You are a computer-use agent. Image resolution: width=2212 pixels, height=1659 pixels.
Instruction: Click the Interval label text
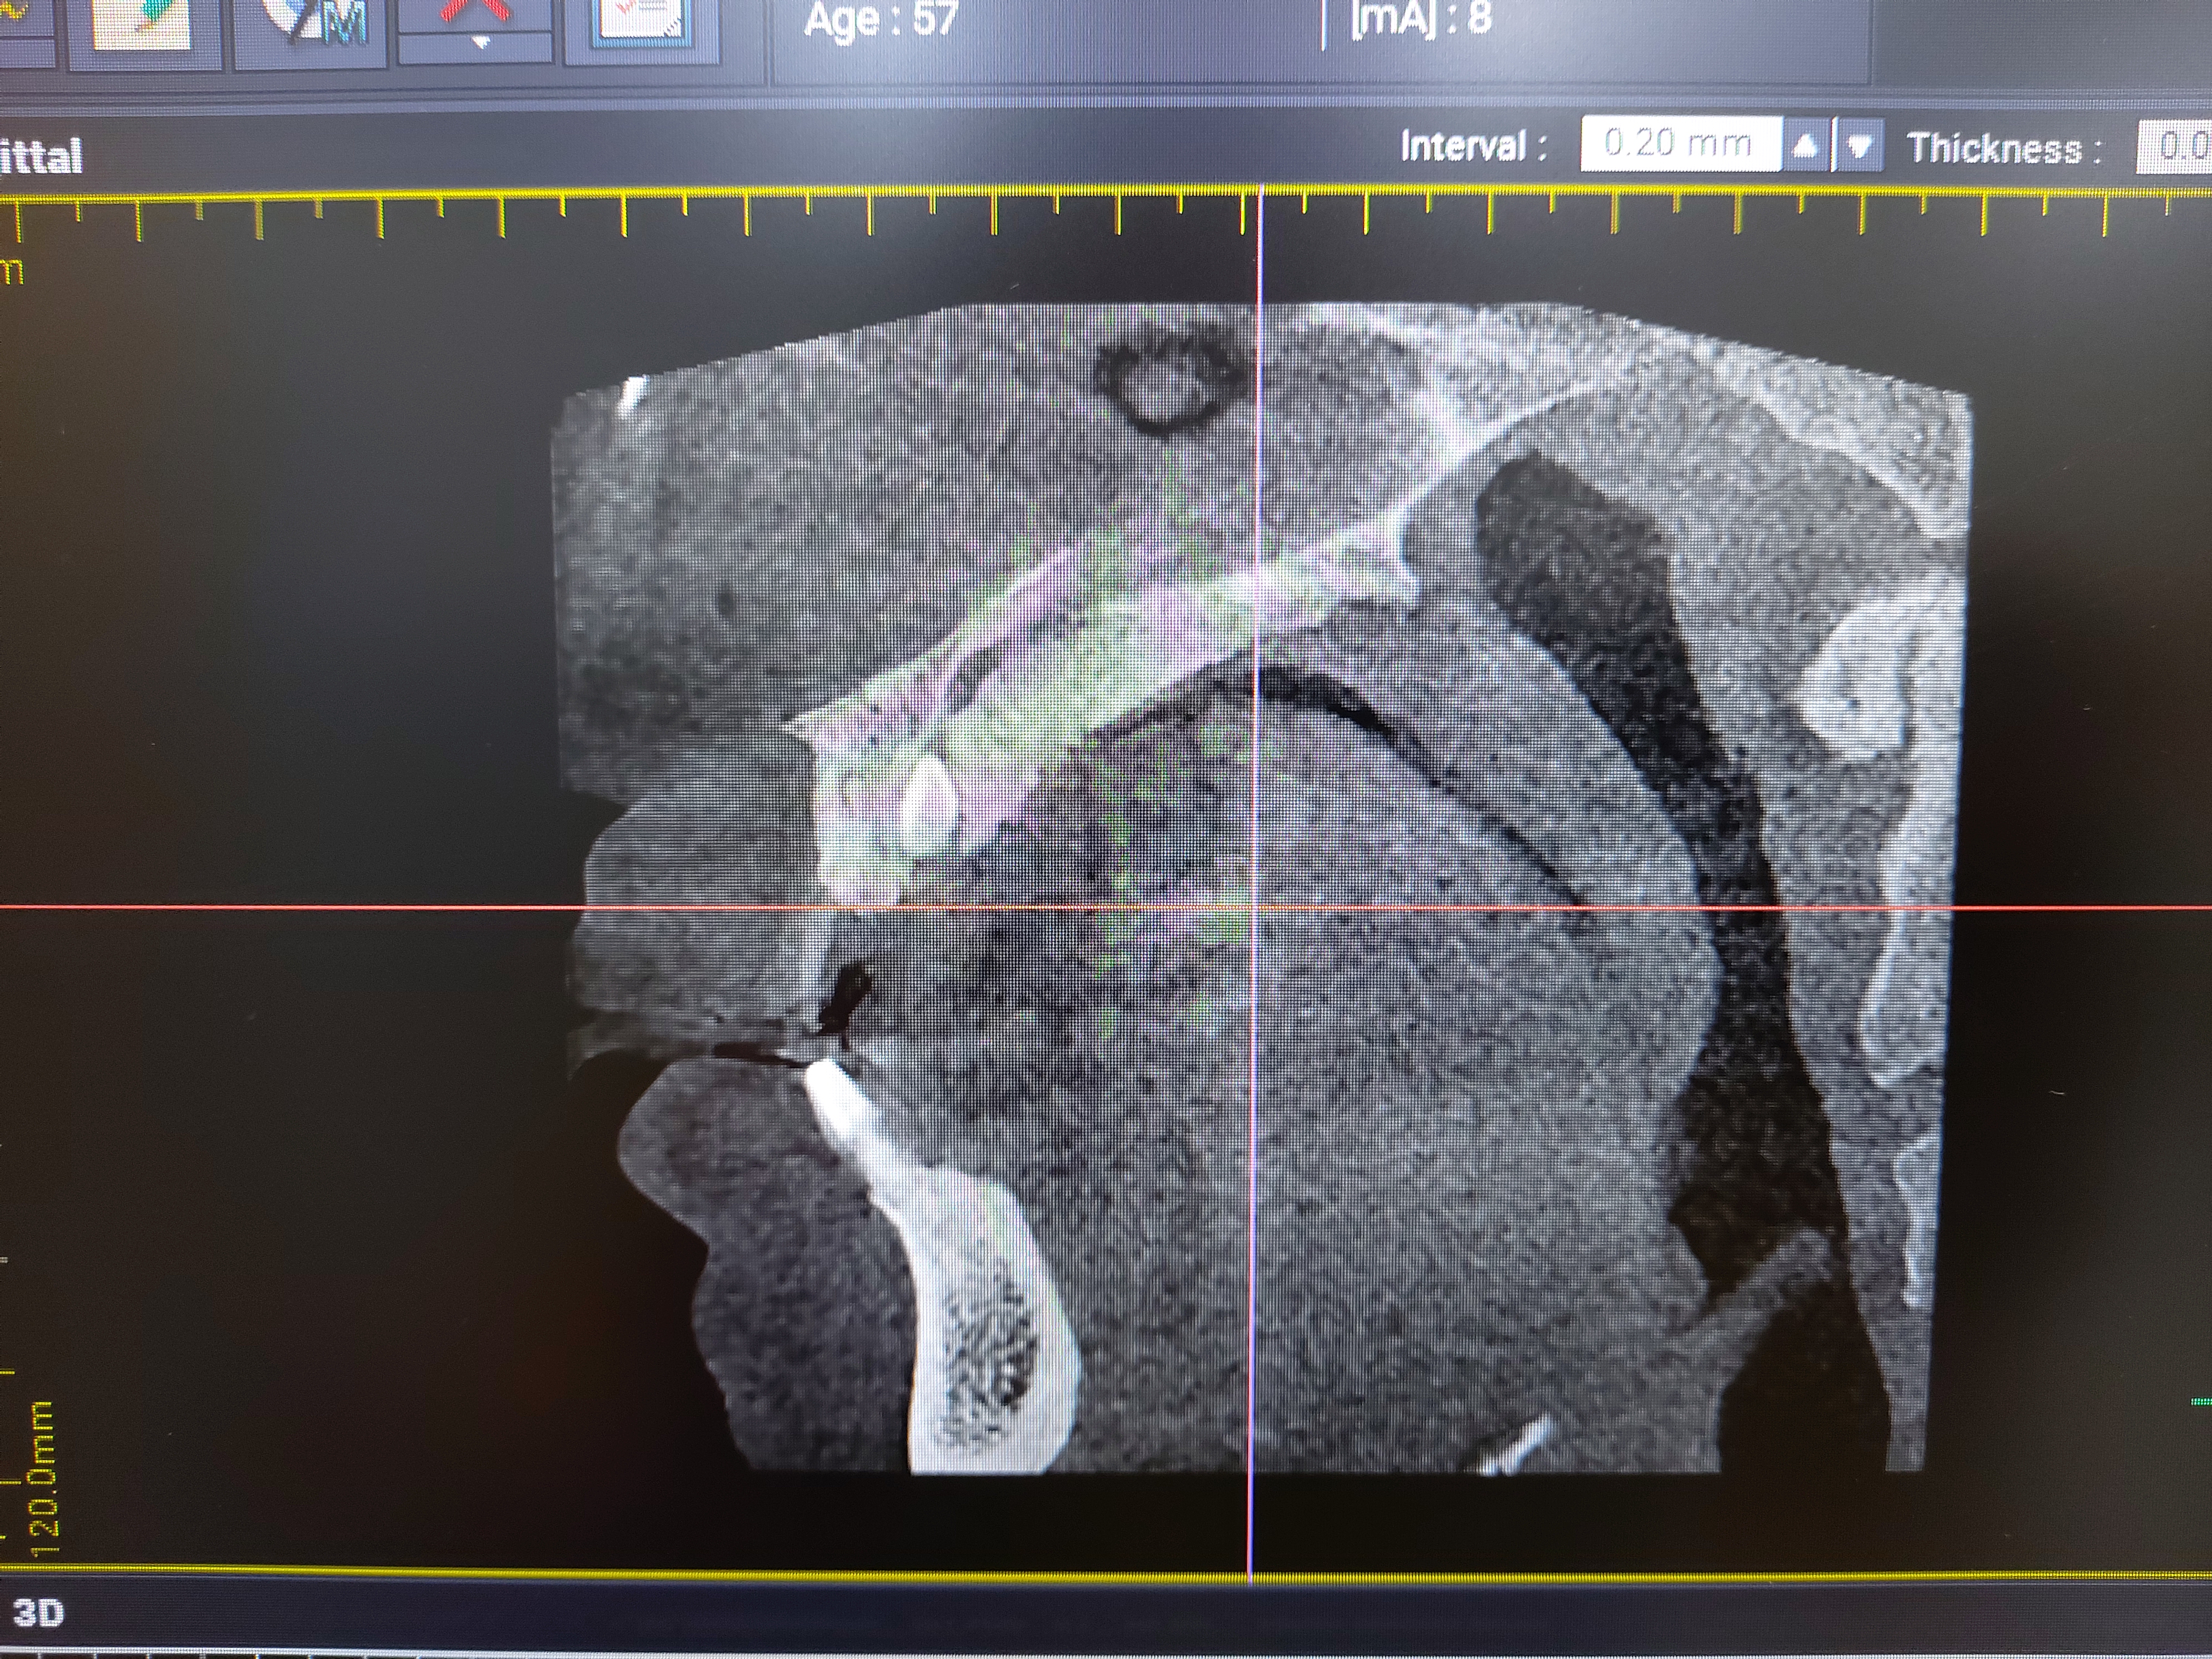point(1474,146)
